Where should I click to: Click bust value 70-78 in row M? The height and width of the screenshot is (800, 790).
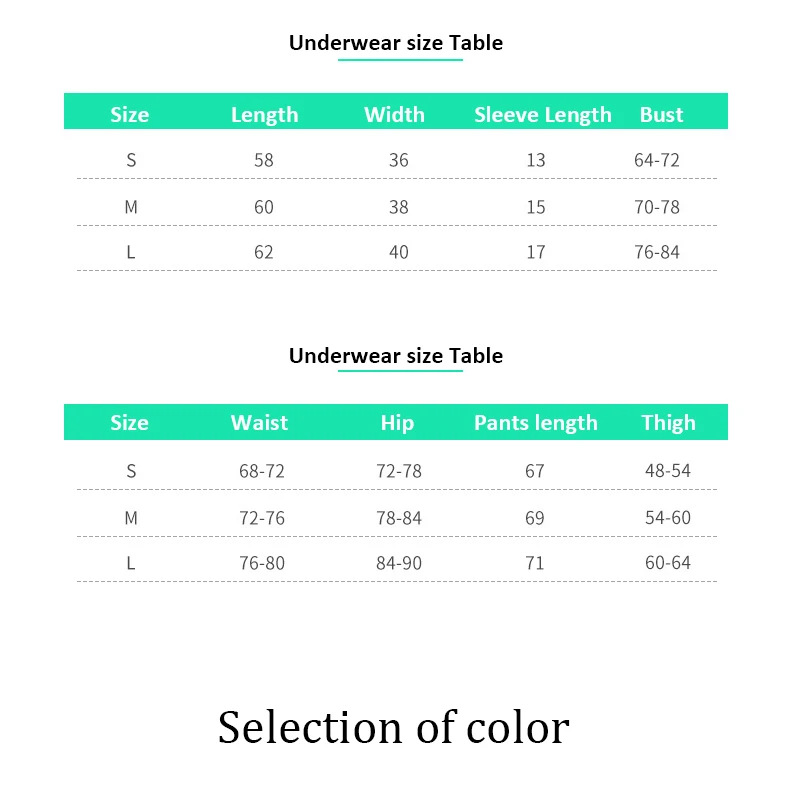[x=656, y=207]
